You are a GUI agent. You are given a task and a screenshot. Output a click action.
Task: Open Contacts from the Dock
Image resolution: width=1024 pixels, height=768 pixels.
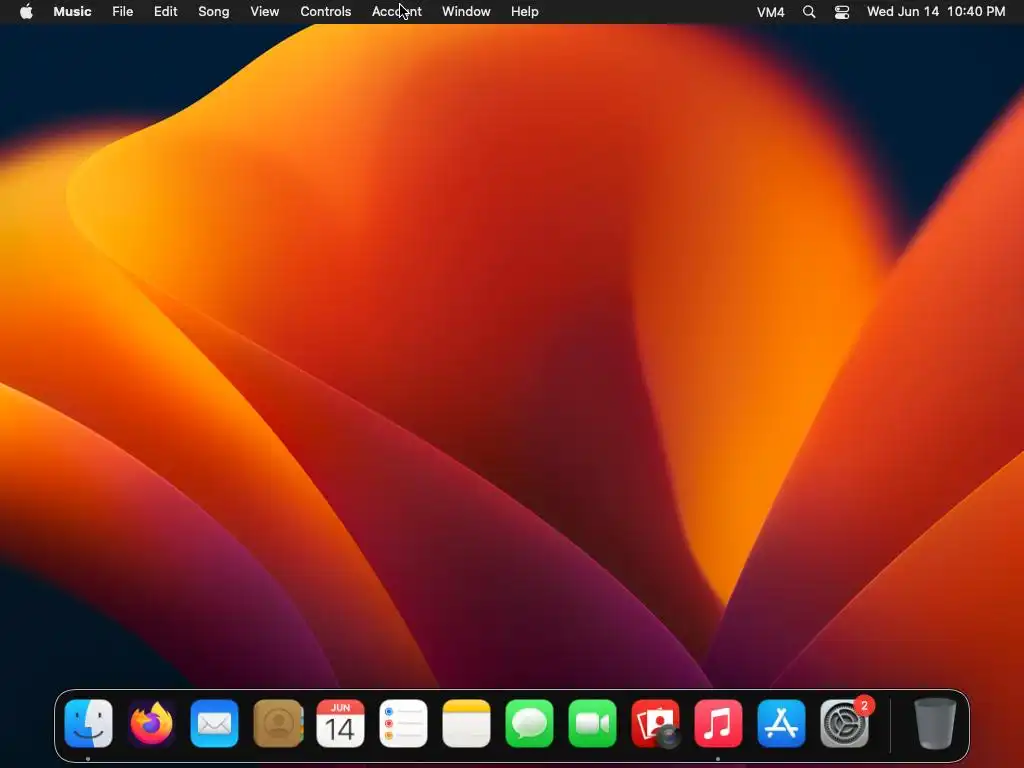click(278, 724)
